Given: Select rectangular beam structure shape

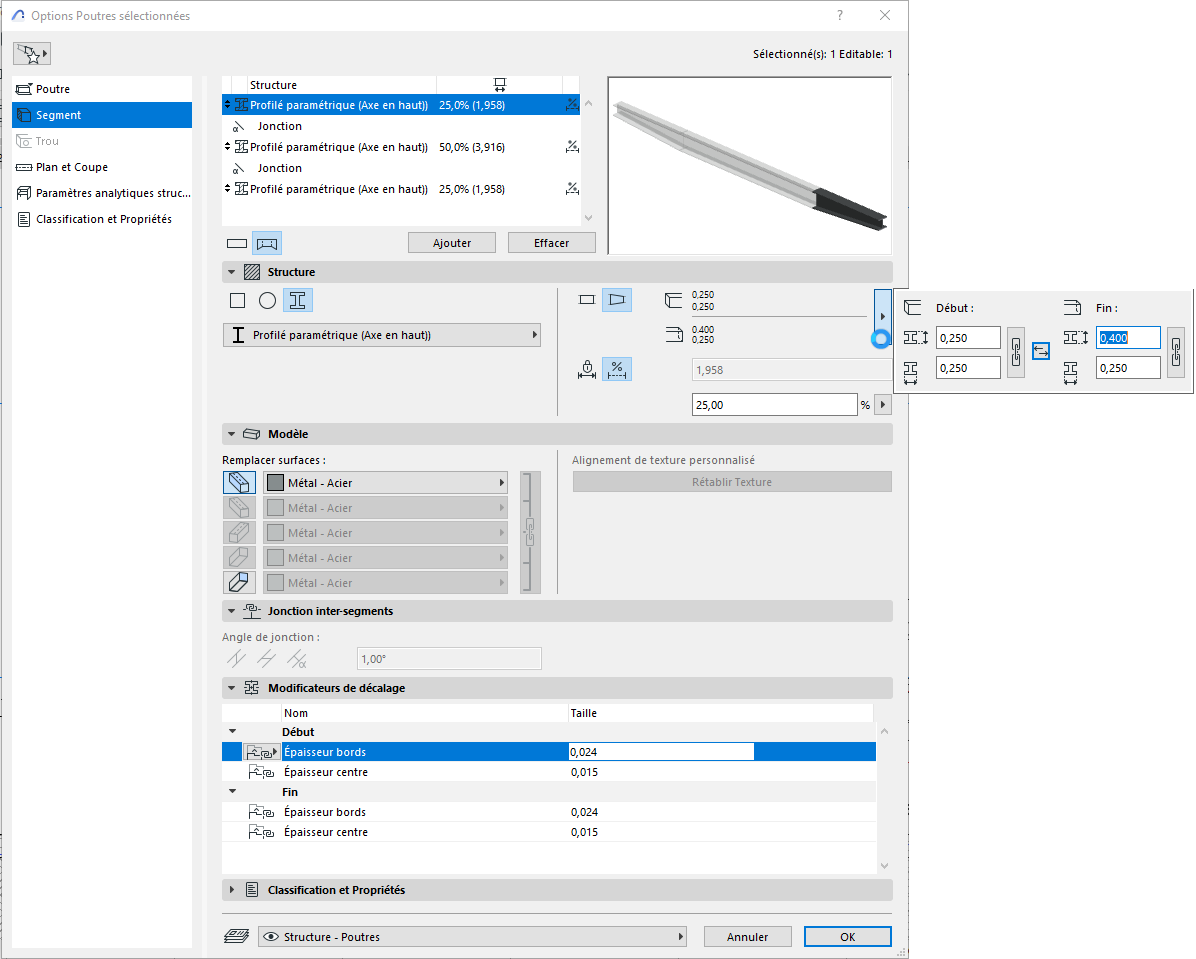Looking at the screenshot, I should [x=237, y=301].
